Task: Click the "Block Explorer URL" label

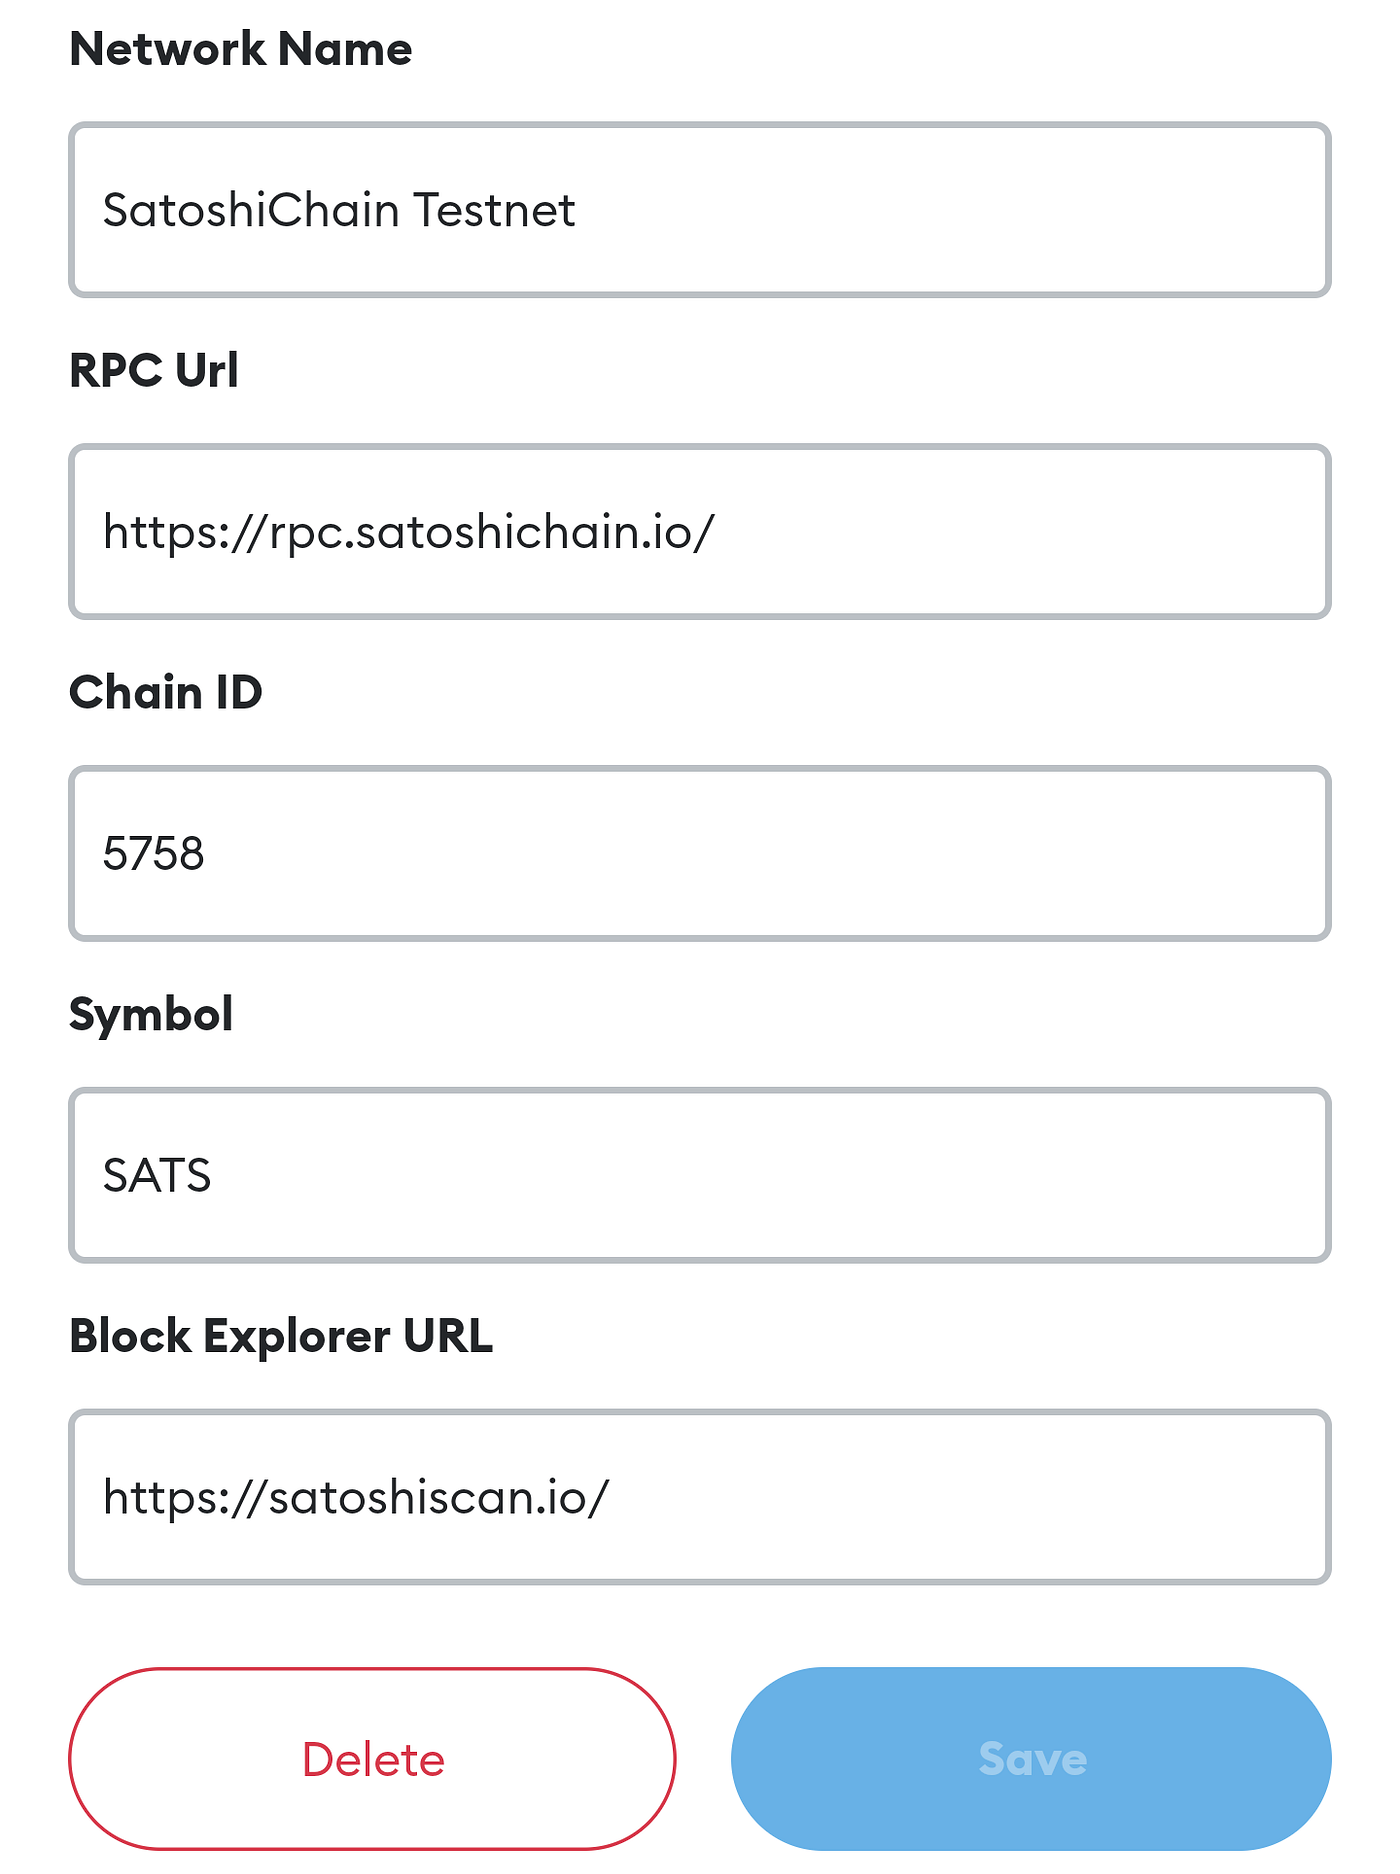Action: 281,1336
